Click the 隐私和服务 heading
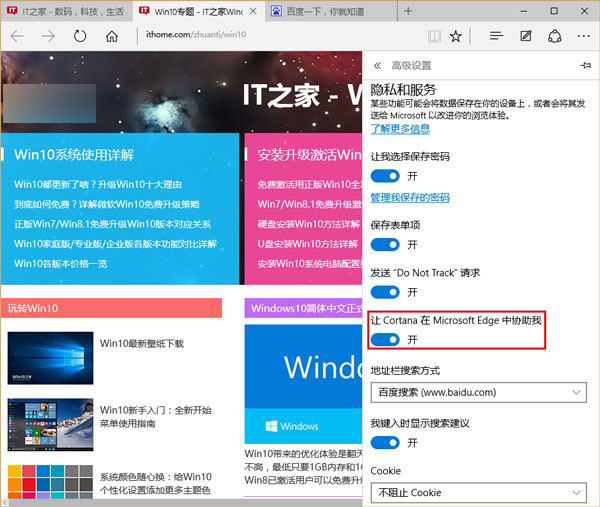This screenshot has width=600, height=507. coord(403,90)
